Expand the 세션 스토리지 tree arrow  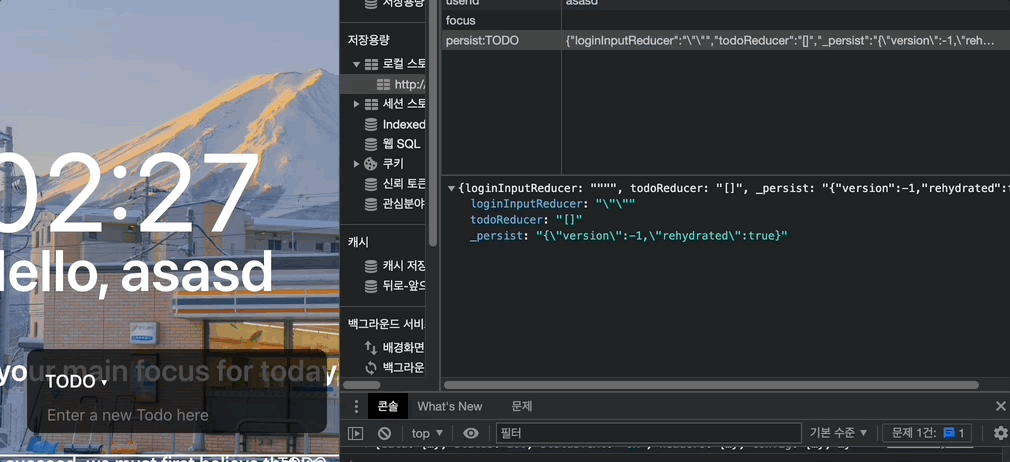coord(356,104)
